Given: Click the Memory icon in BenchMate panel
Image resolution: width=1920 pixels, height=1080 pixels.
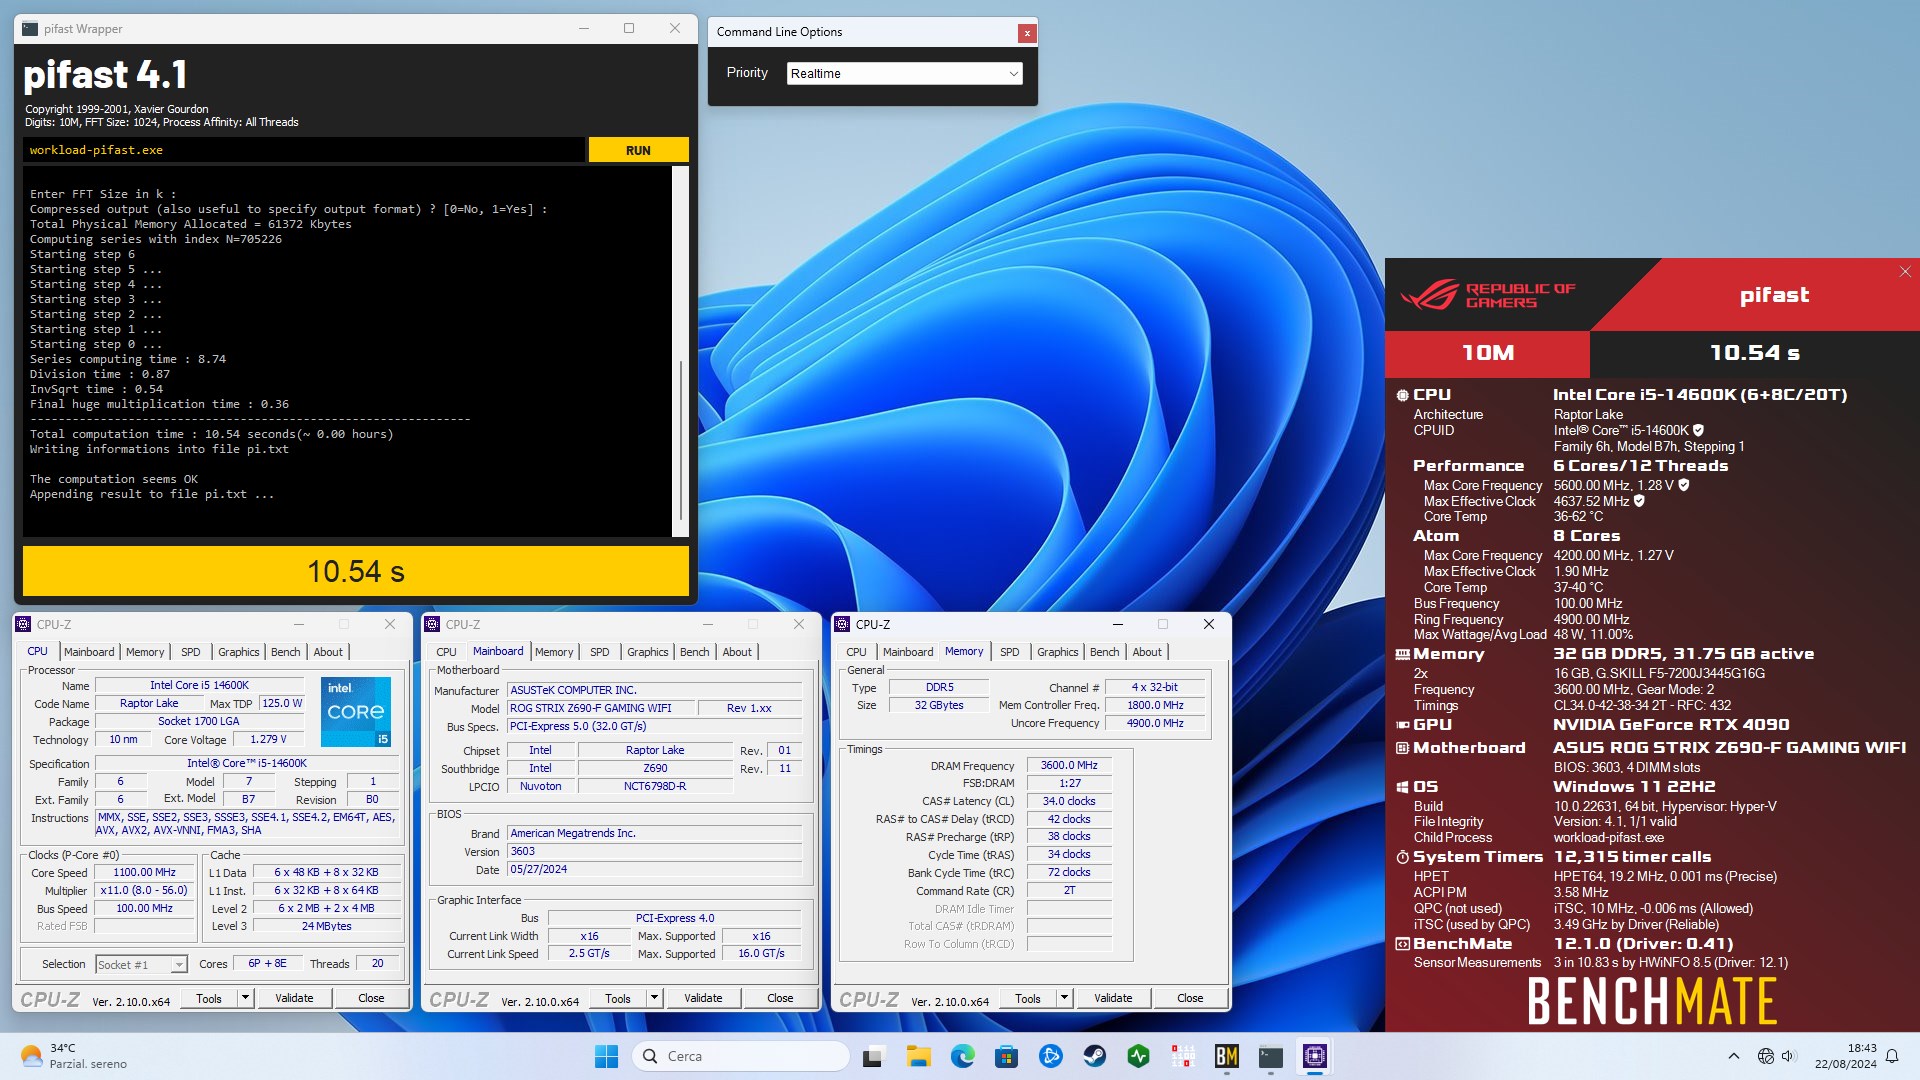Looking at the screenshot, I should (x=1402, y=654).
